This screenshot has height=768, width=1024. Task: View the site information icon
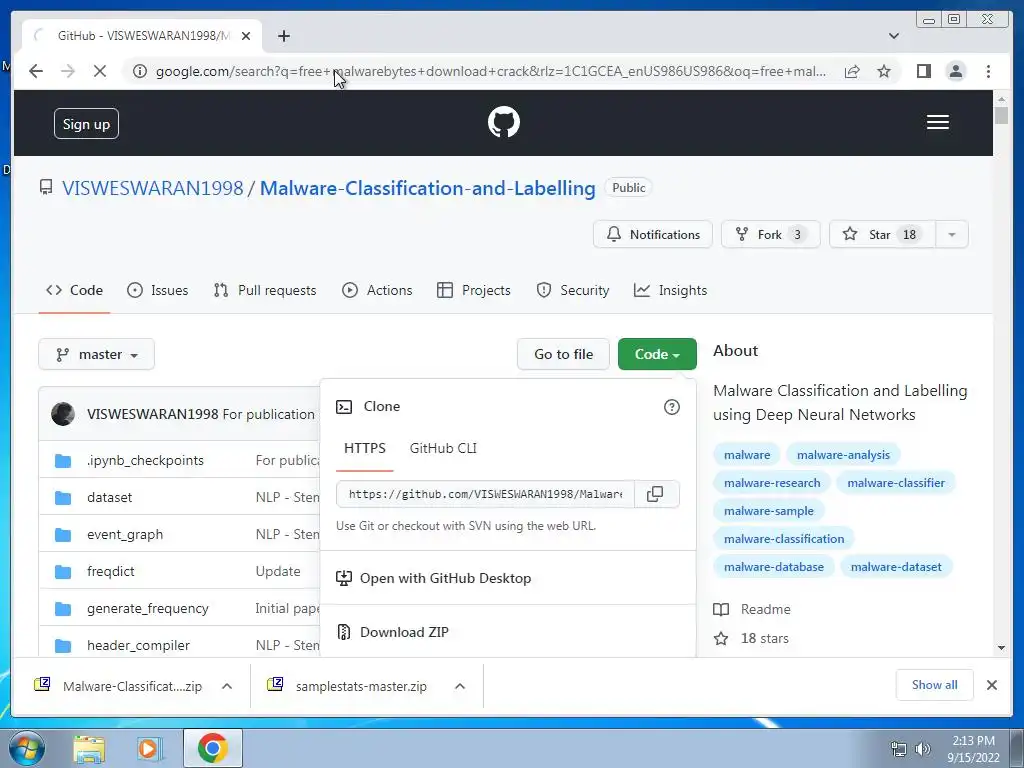tap(140, 71)
